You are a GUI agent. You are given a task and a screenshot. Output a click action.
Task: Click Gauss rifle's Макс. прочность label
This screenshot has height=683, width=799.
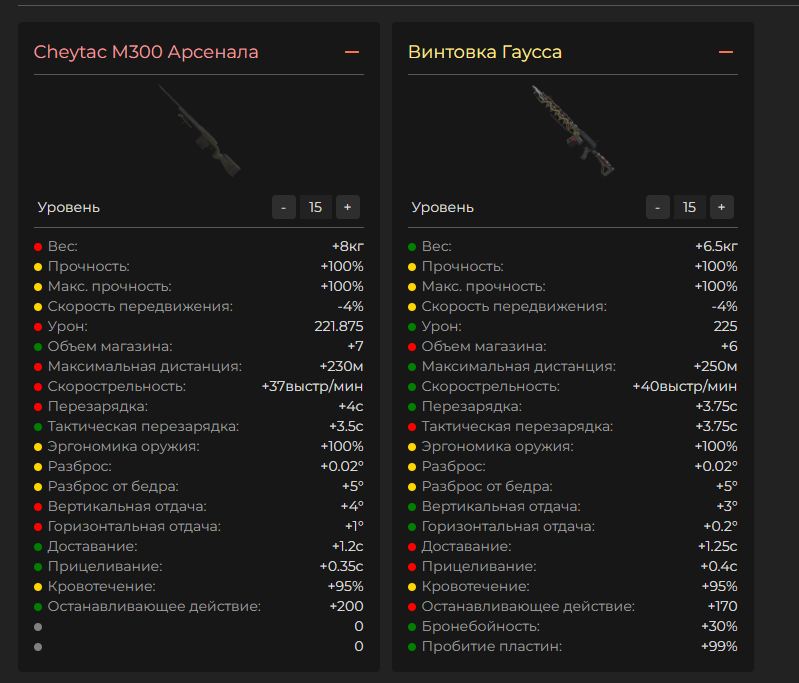(x=484, y=286)
